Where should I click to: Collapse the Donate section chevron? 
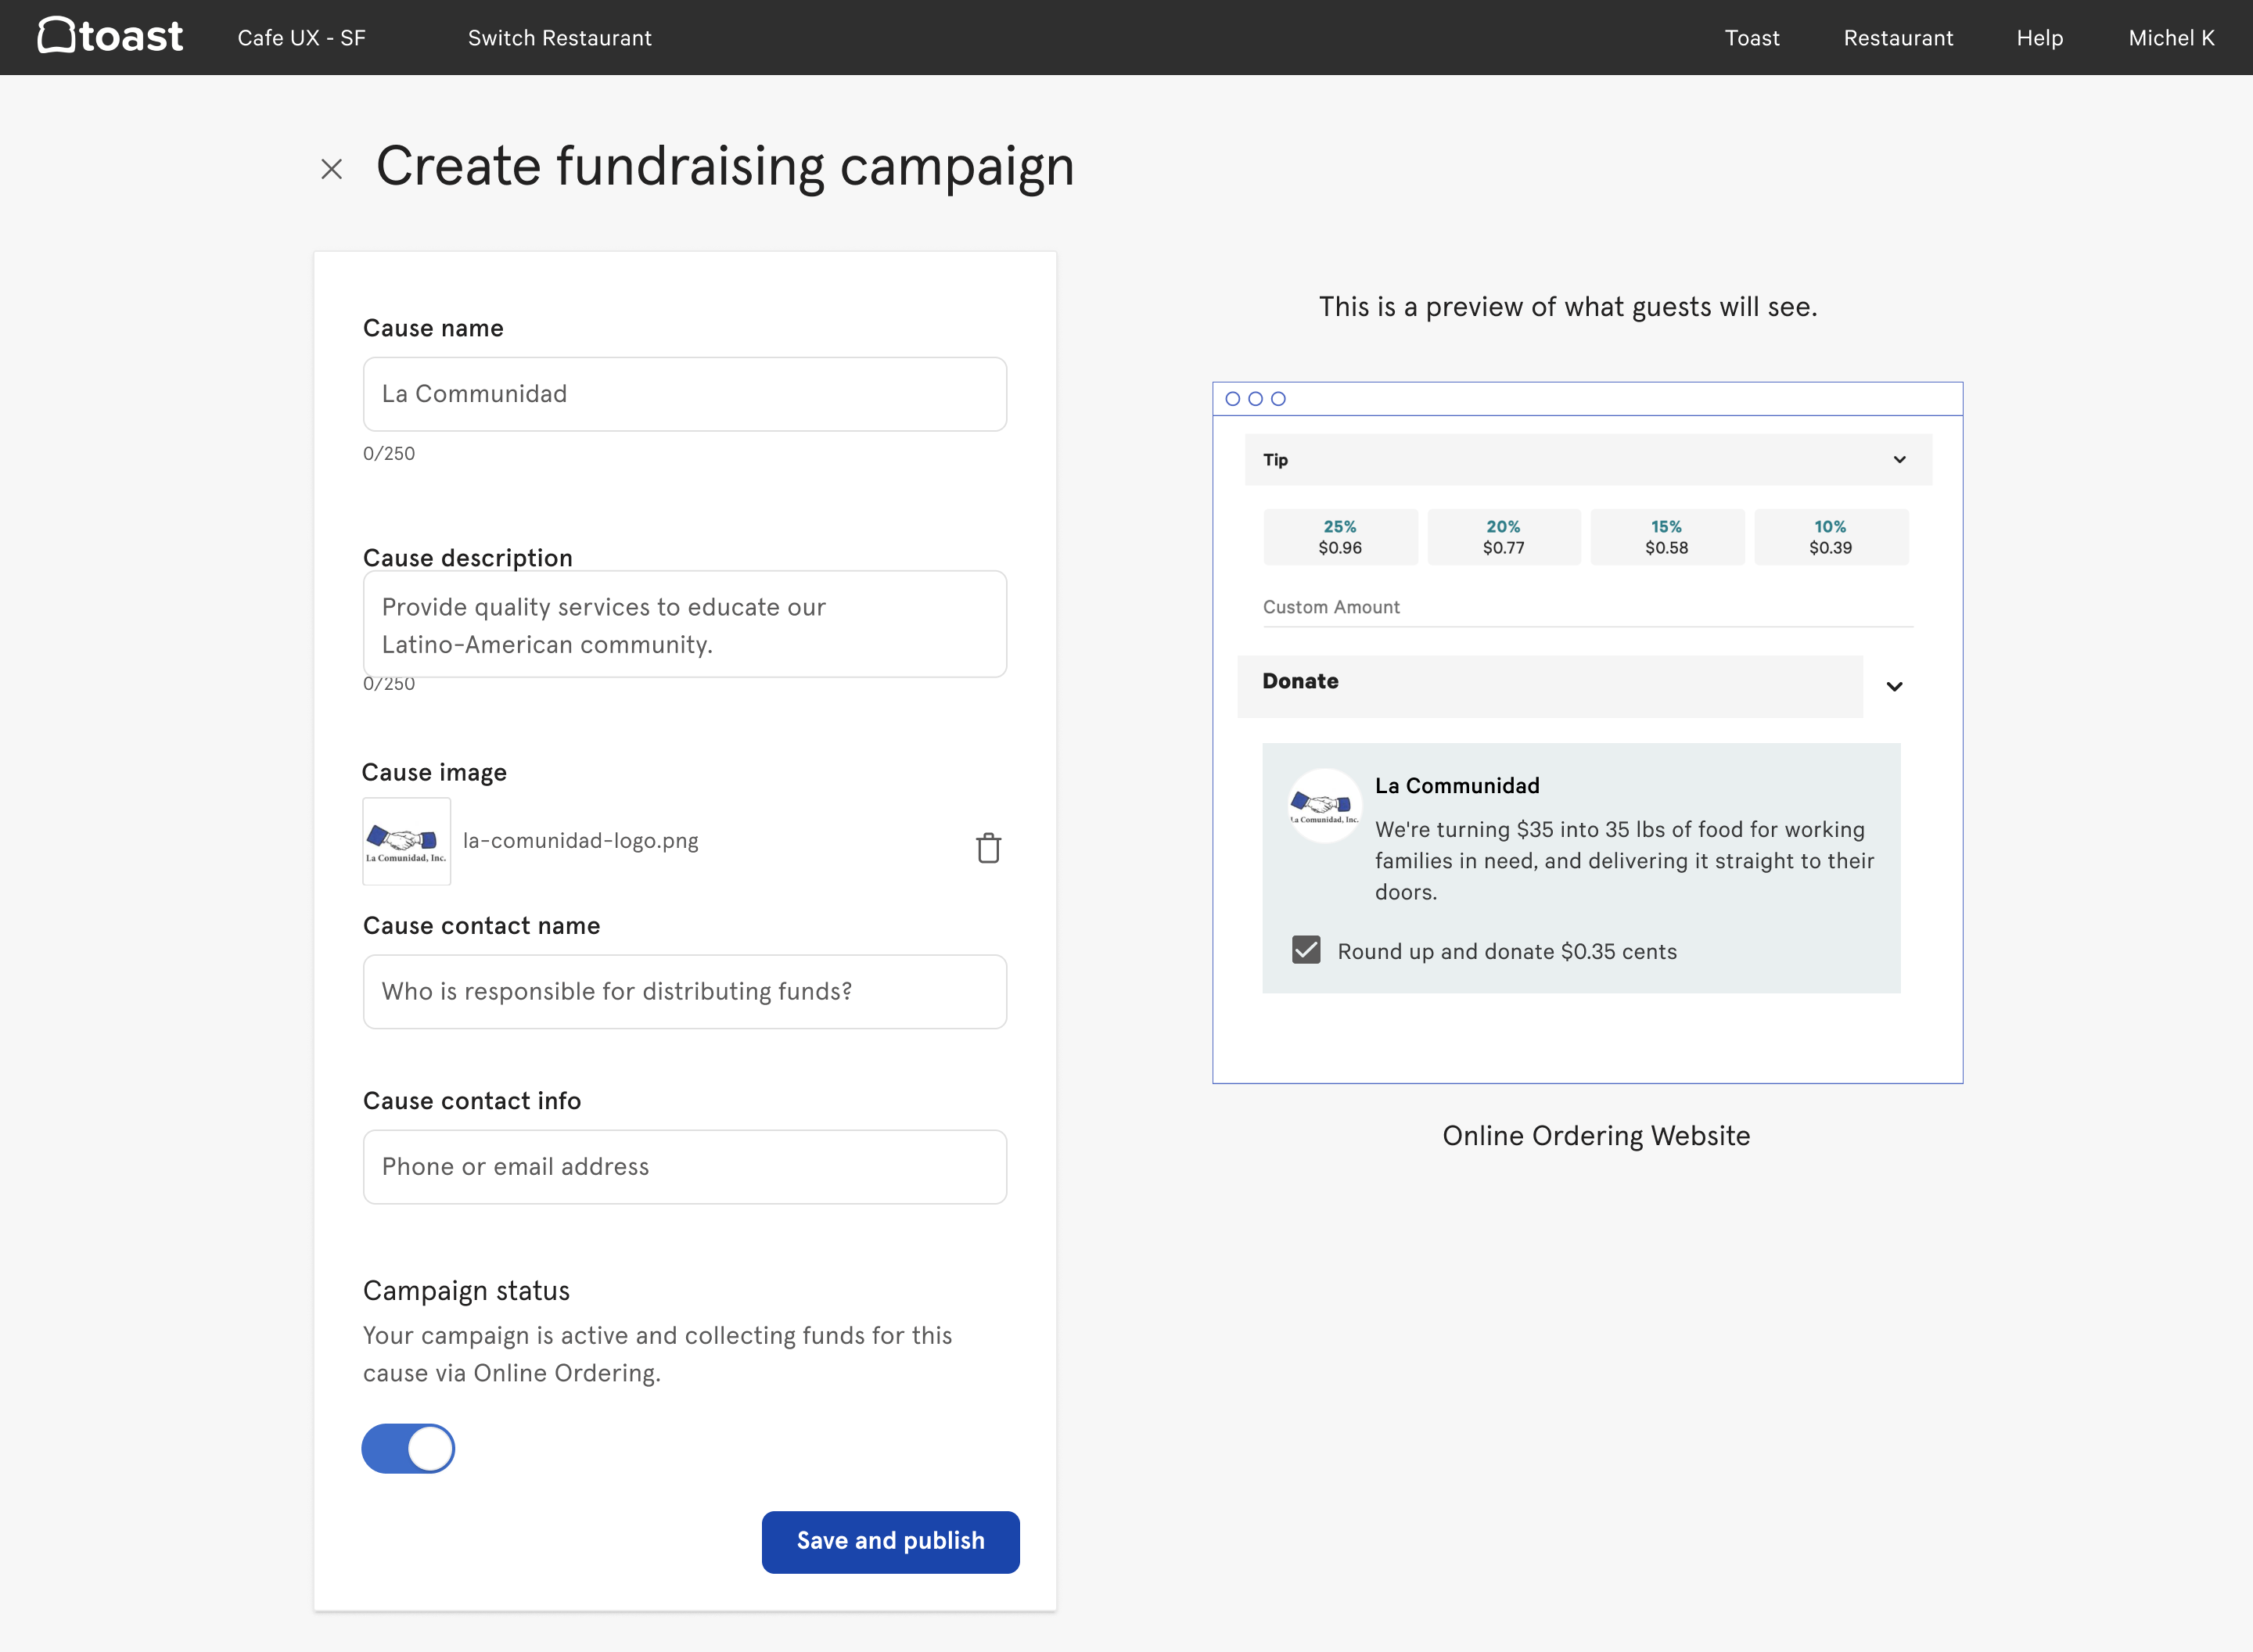[1894, 687]
